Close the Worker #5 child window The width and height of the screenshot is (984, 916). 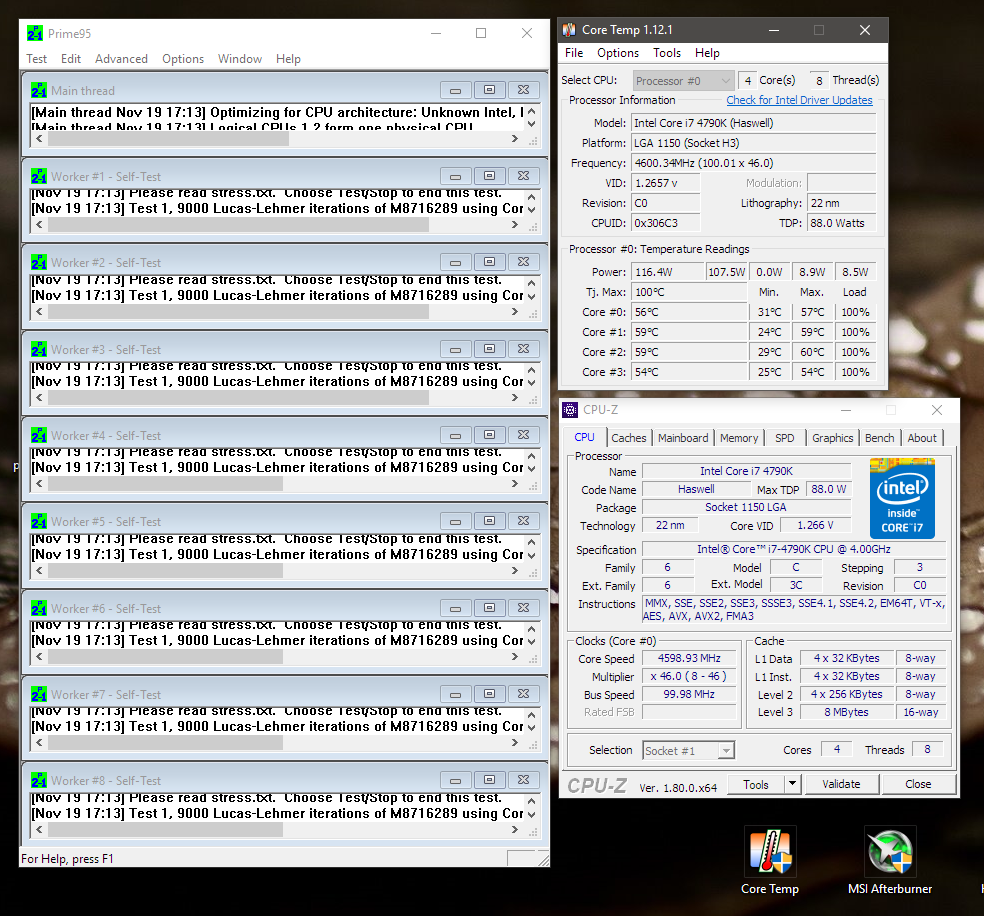pos(523,521)
